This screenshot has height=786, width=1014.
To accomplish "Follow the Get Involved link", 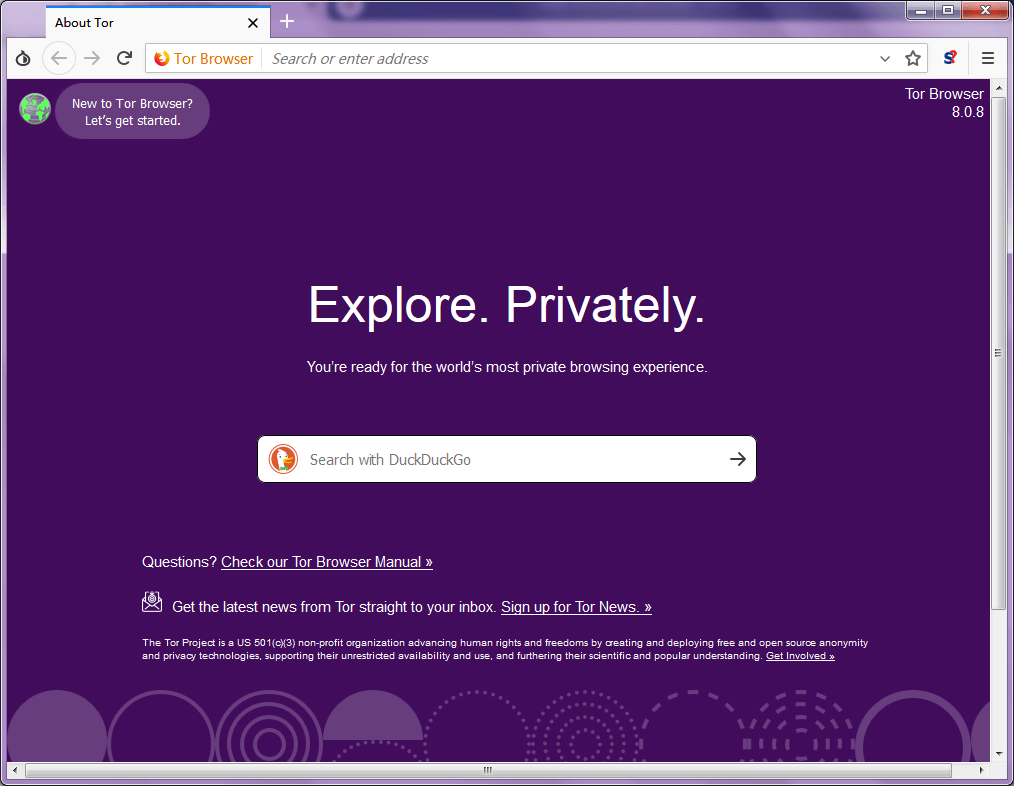I will (800, 656).
